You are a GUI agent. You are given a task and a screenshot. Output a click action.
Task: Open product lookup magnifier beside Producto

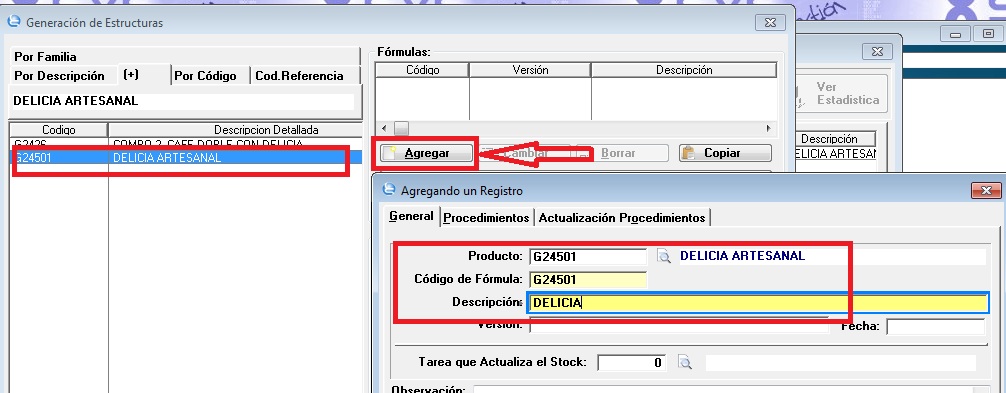tap(663, 256)
